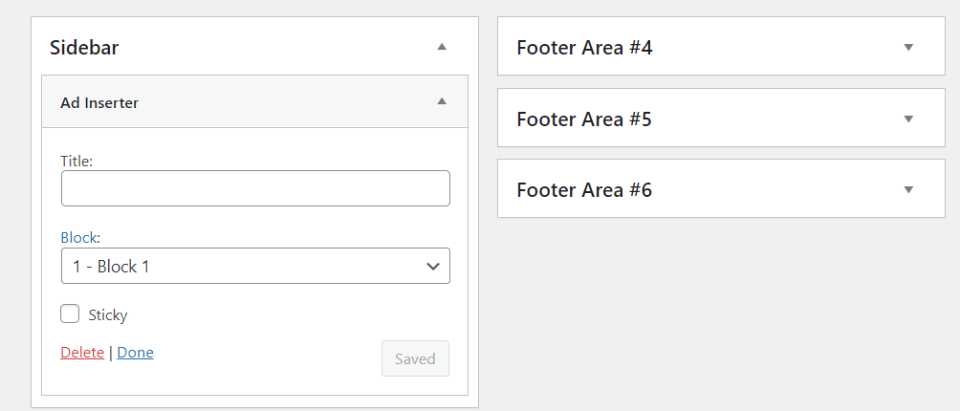Enable the Sticky checkbox

(70, 314)
